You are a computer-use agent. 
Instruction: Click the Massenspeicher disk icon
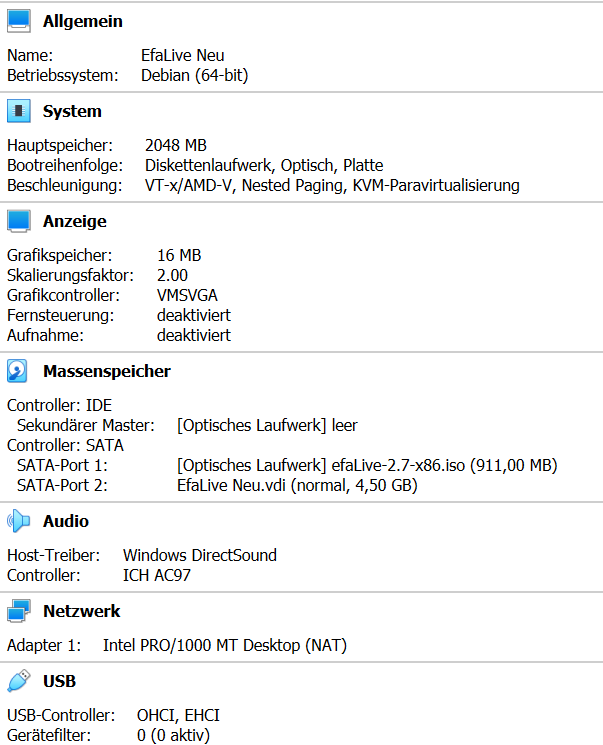(18, 371)
